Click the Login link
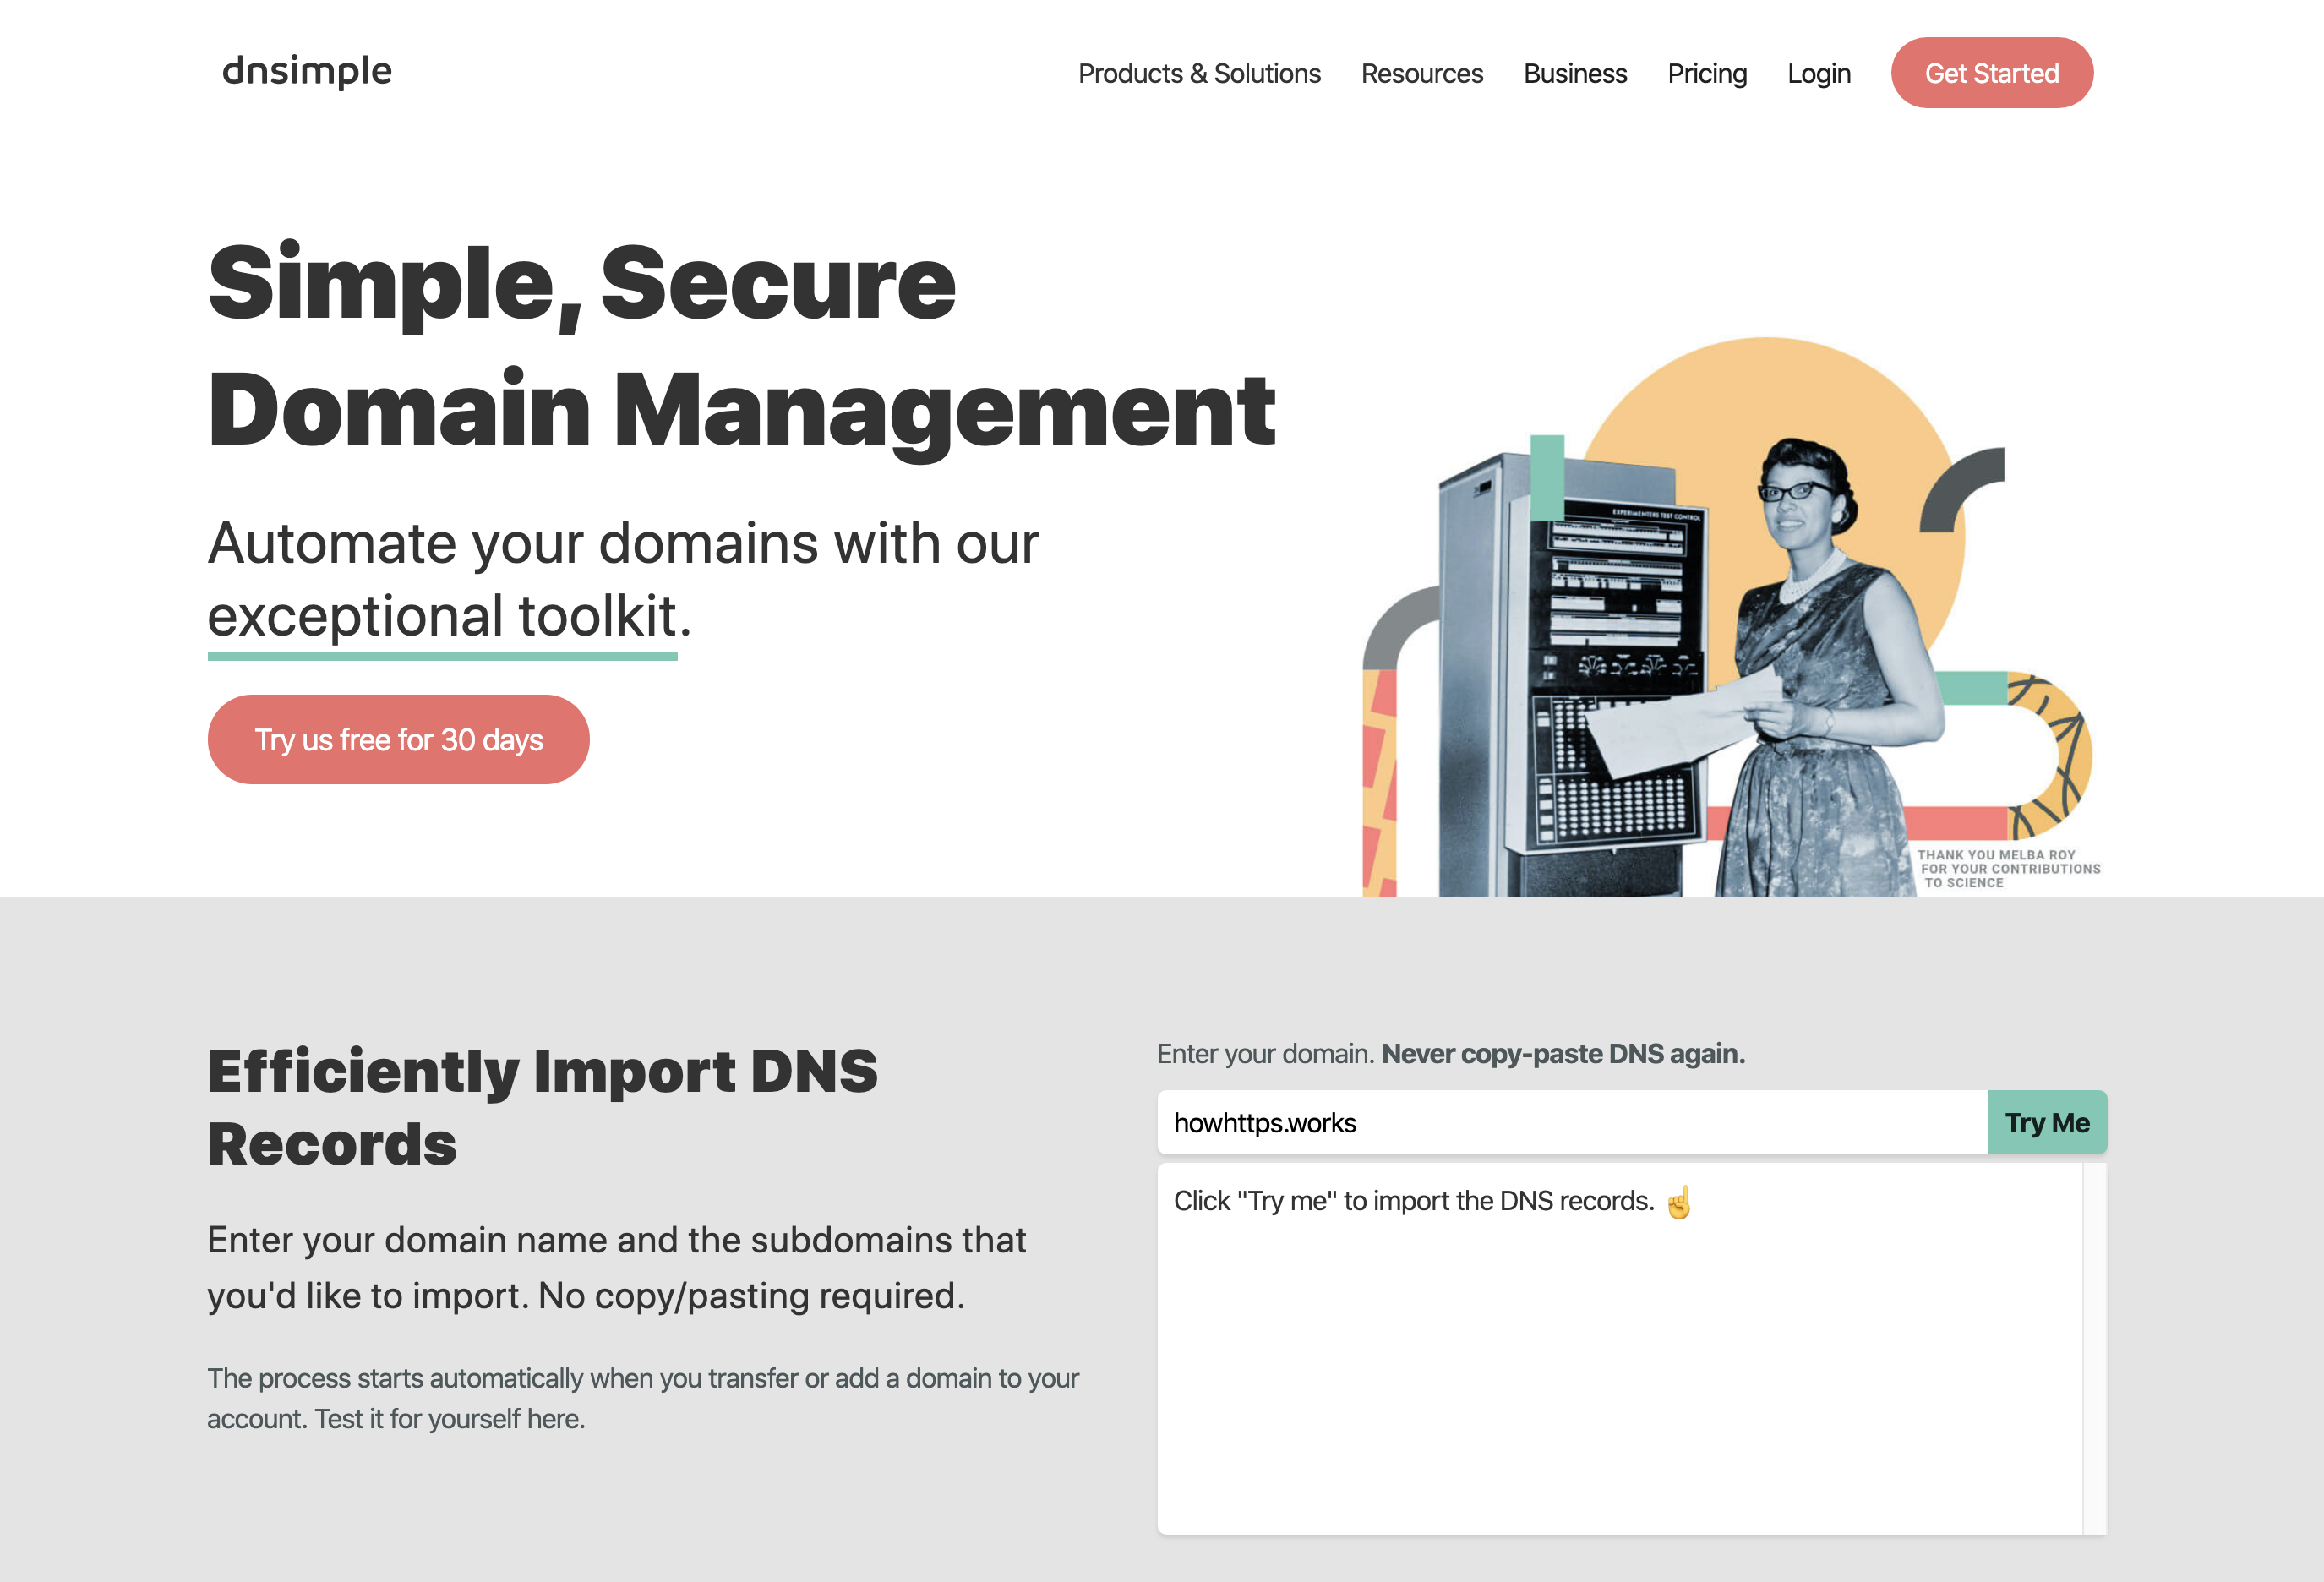Viewport: 2324px width, 1582px height. (1818, 74)
